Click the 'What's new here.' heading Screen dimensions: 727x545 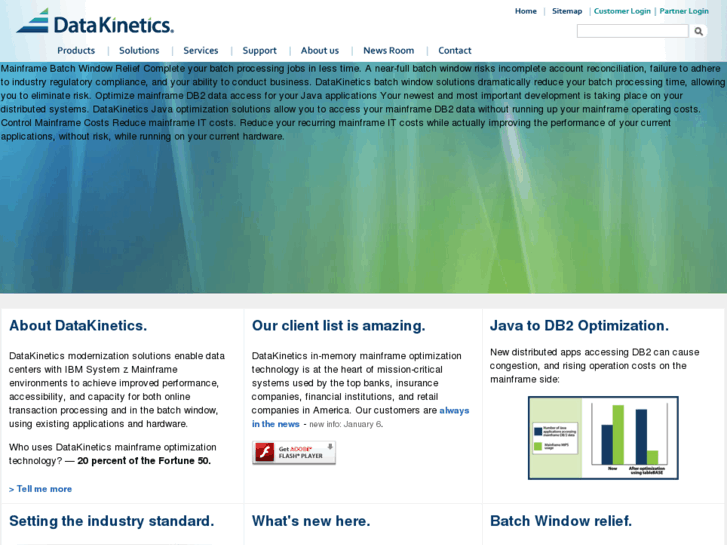click(x=311, y=521)
